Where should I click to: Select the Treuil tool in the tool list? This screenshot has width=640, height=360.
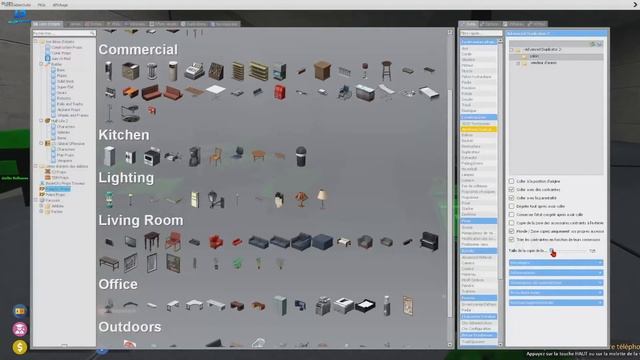(478, 105)
